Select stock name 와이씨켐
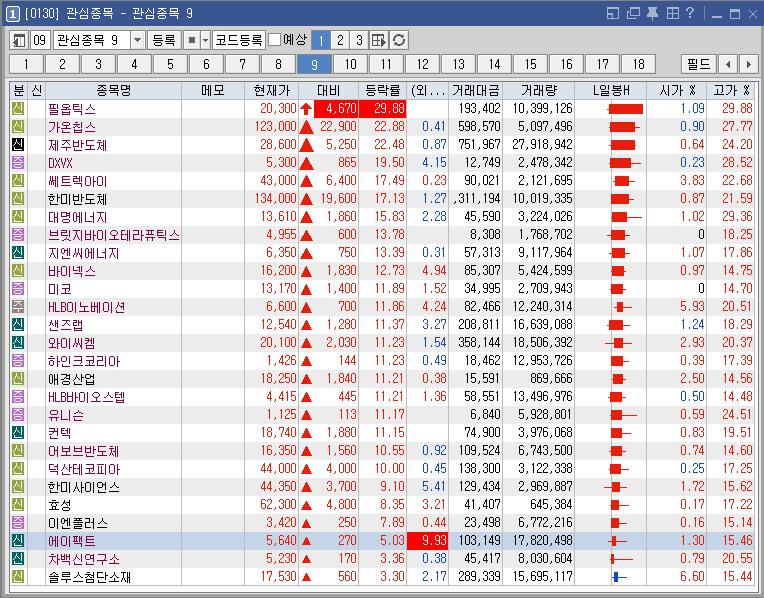Image resolution: width=764 pixels, height=598 pixels. click(72, 343)
